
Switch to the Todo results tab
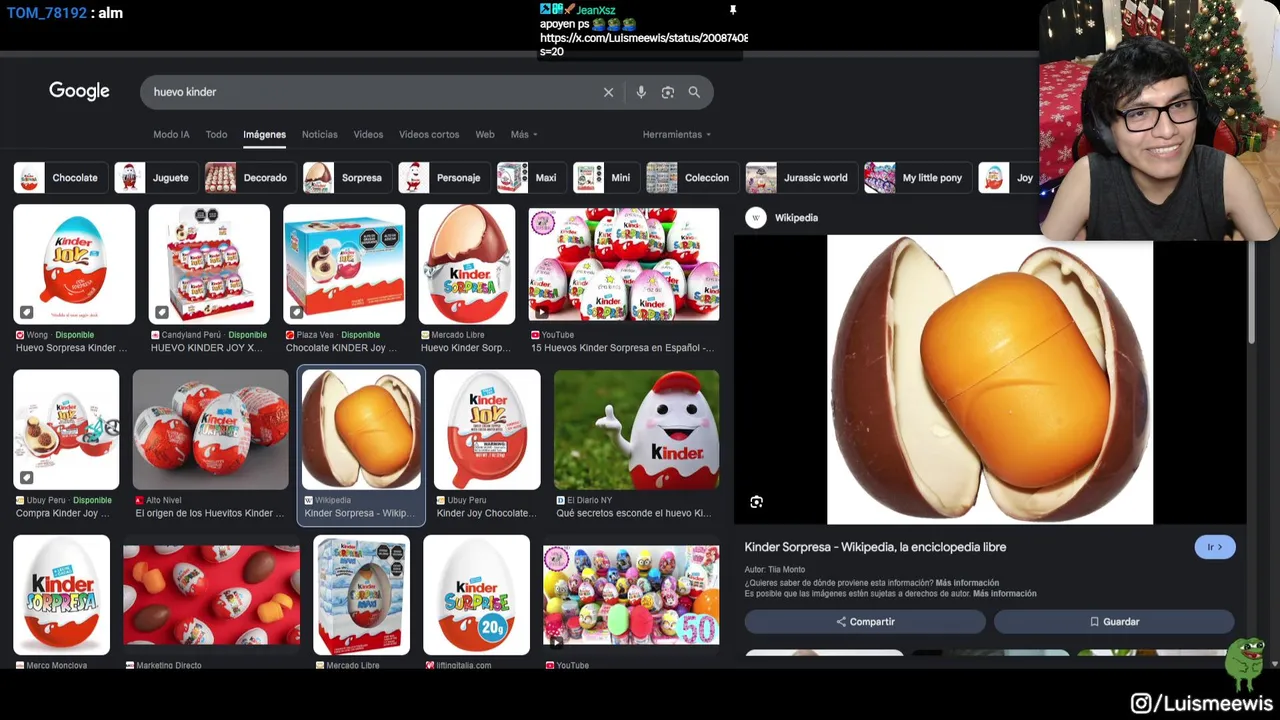pos(216,134)
